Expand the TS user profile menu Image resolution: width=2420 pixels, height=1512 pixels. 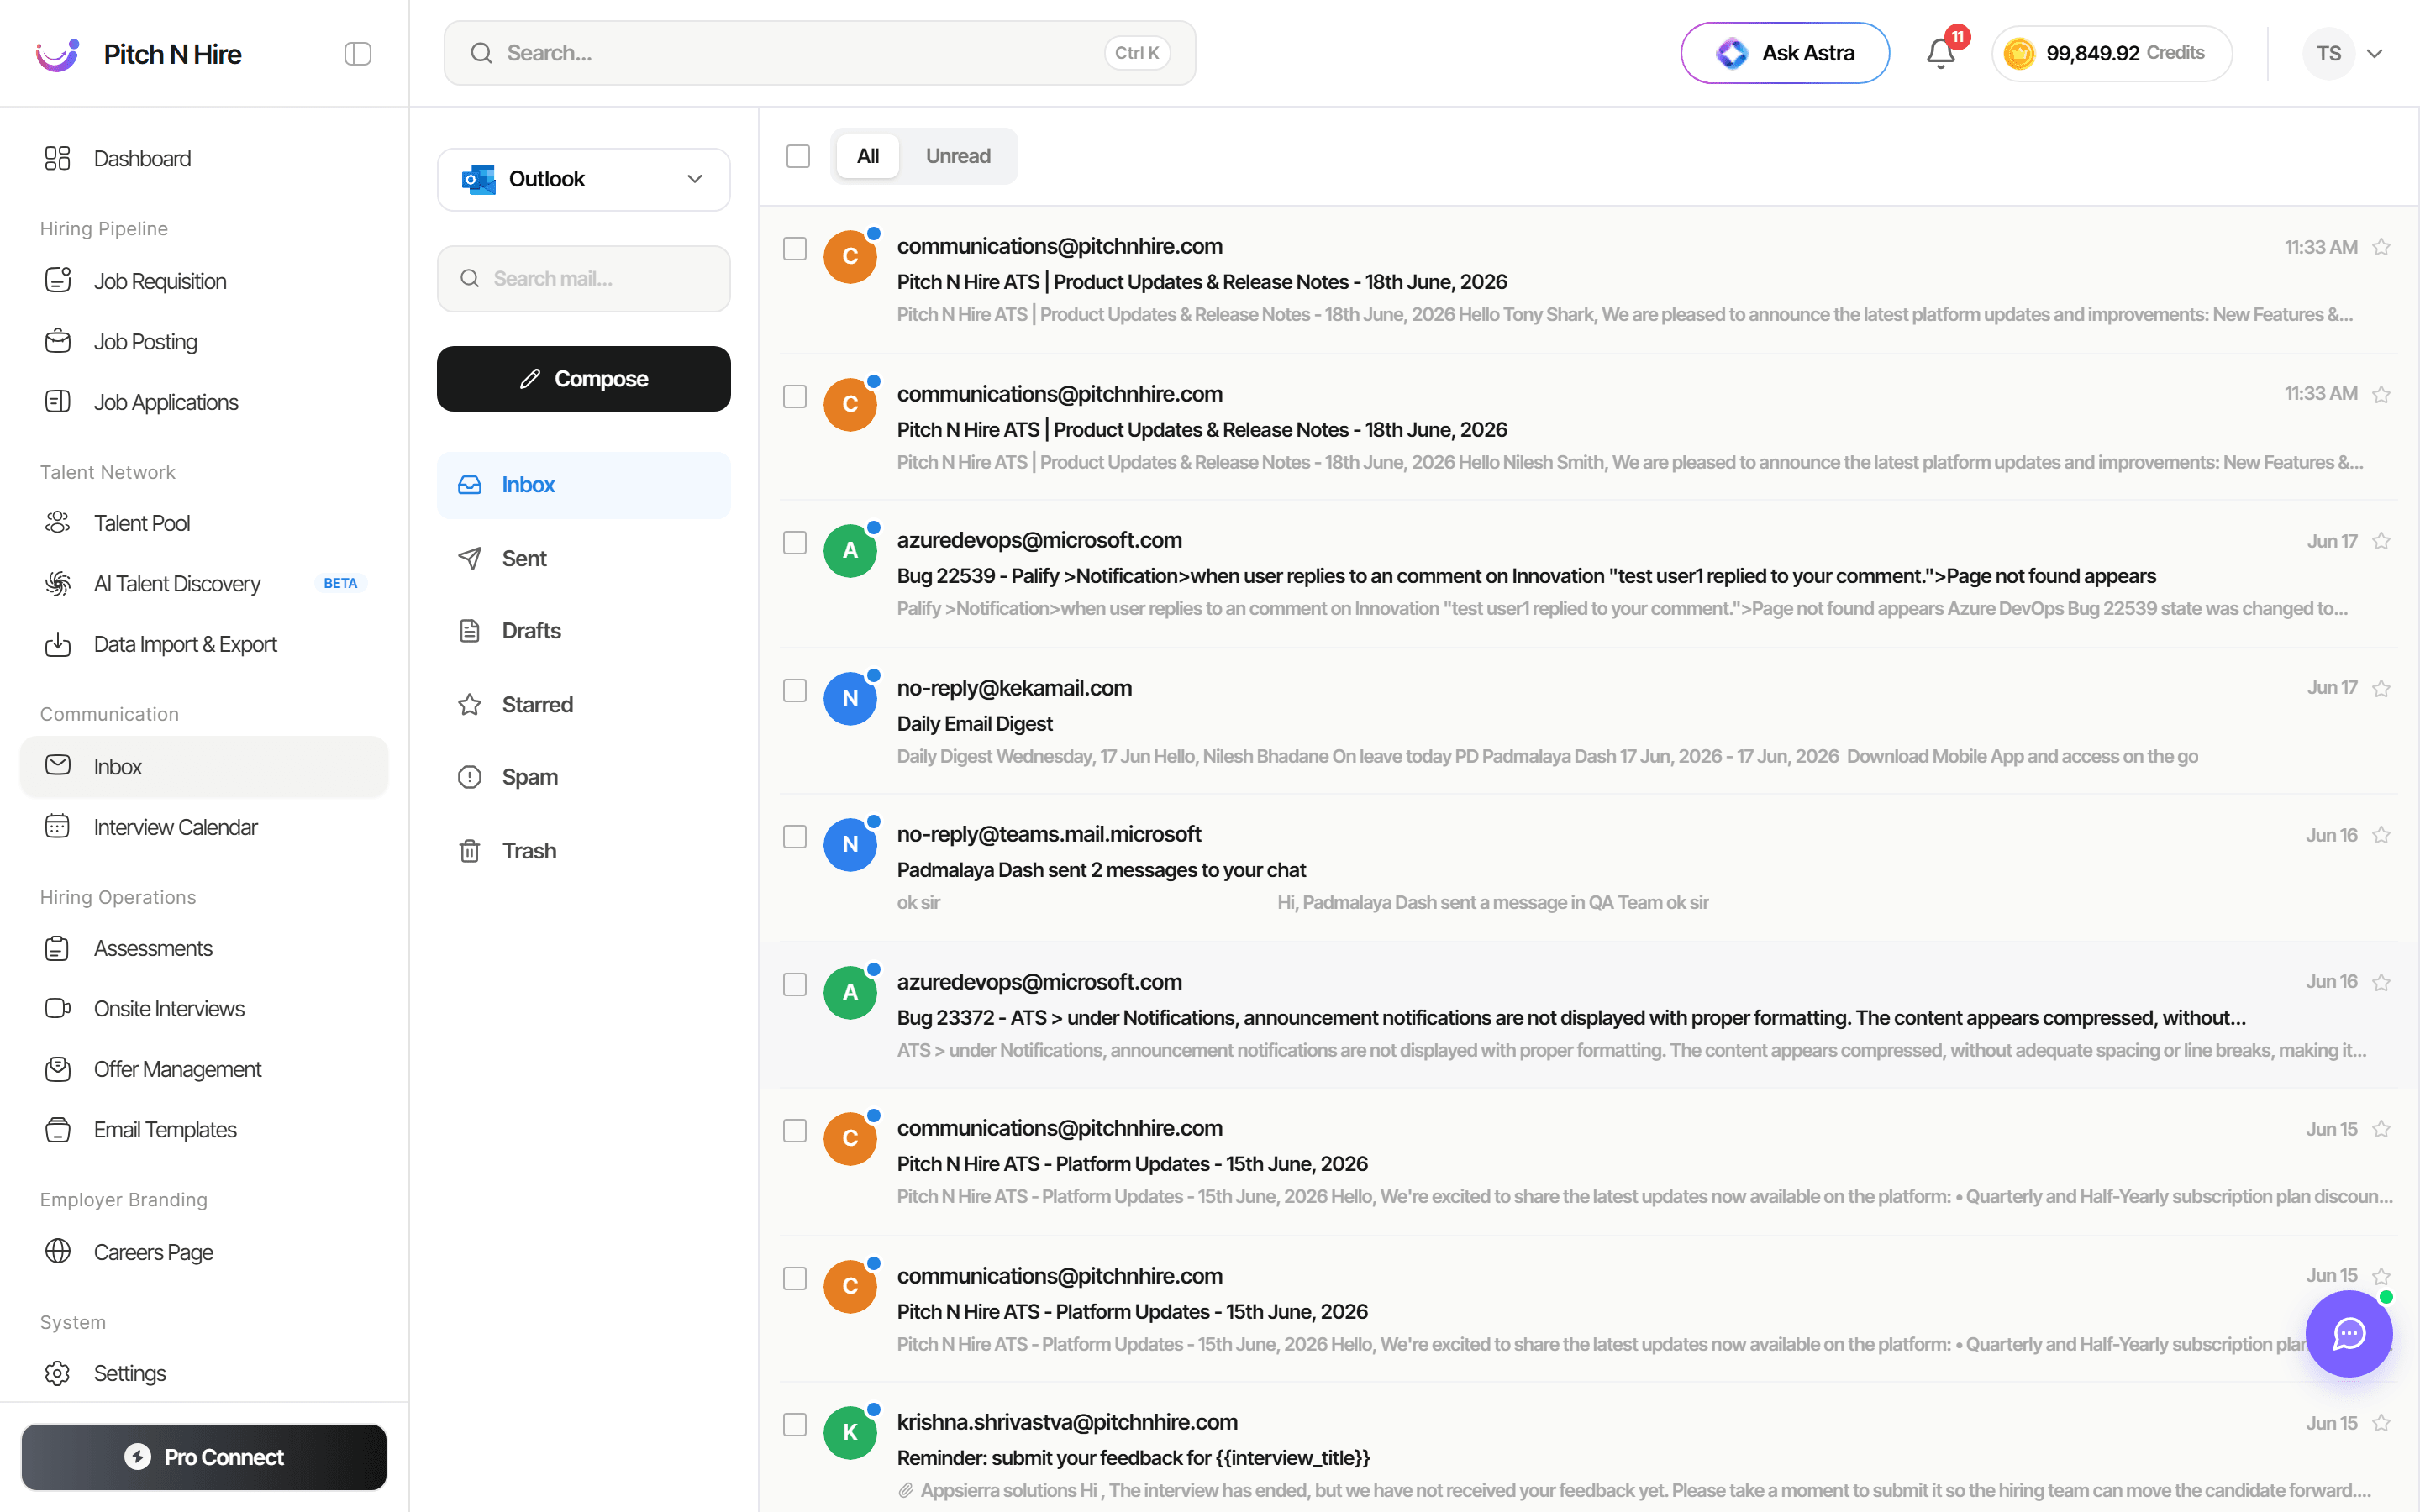(x=2375, y=53)
